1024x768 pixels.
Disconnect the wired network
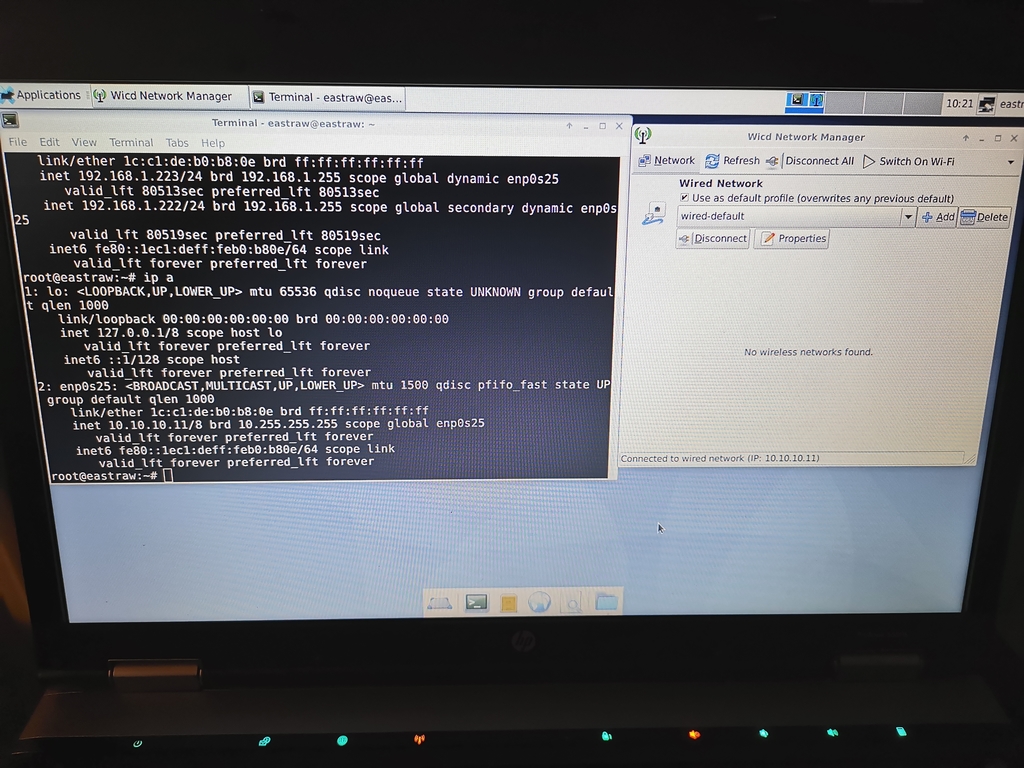pos(712,238)
